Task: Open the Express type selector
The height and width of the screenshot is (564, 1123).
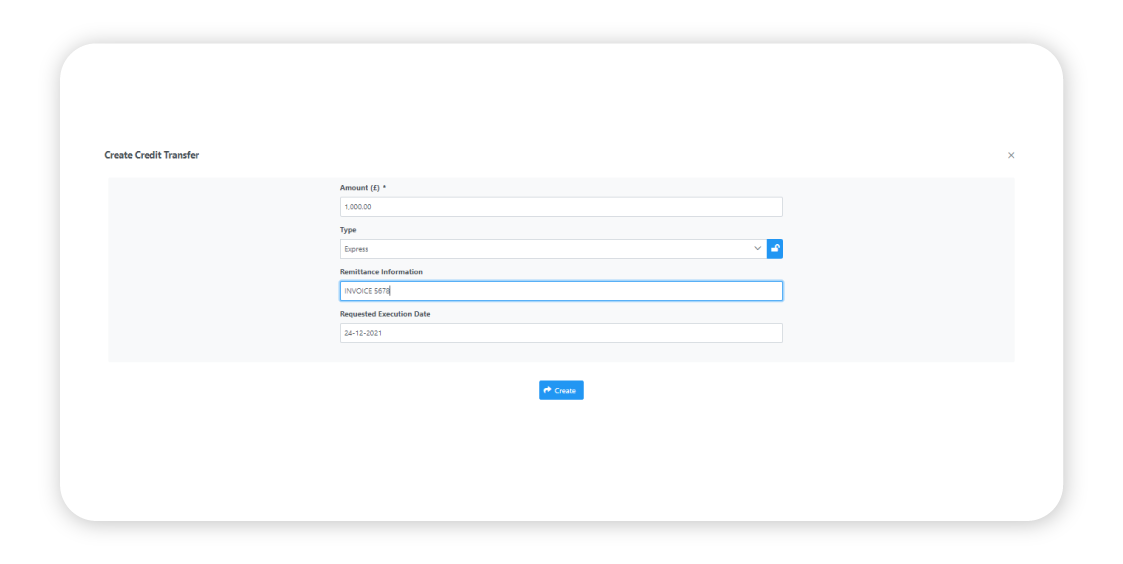Action: tap(550, 249)
